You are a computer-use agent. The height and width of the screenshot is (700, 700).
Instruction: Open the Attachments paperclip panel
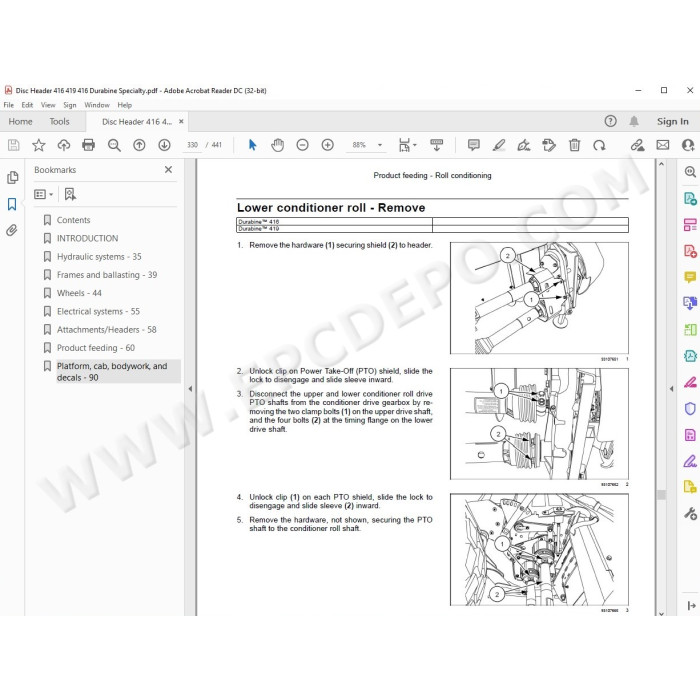click(12, 230)
